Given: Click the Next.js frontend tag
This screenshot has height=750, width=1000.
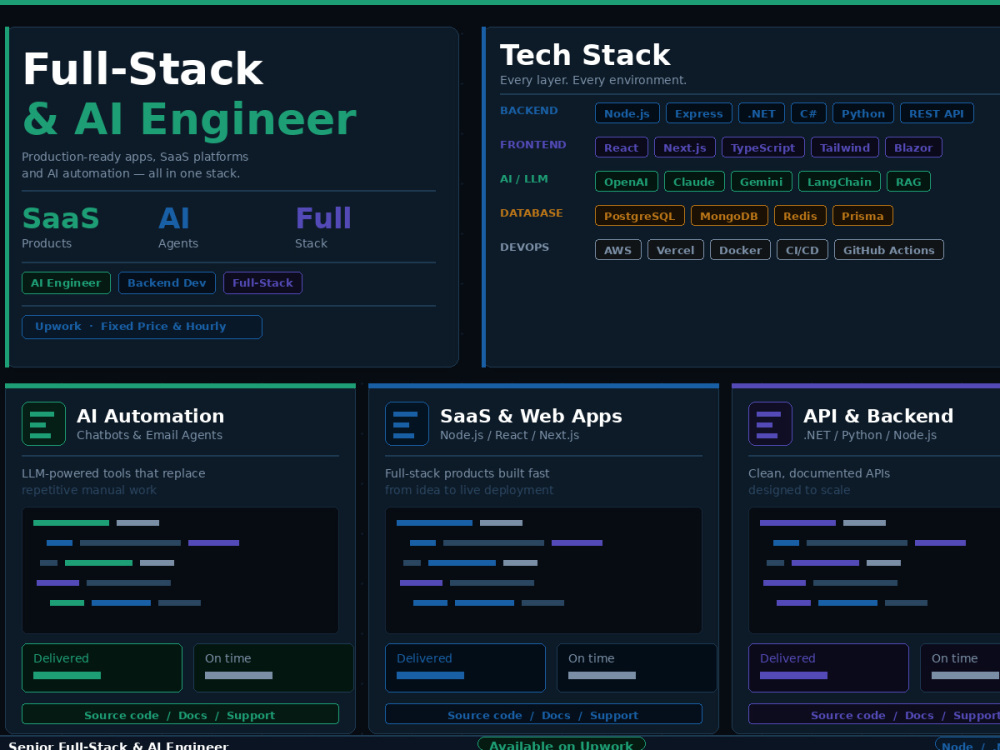Looking at the screenshot, I should 685,147.
